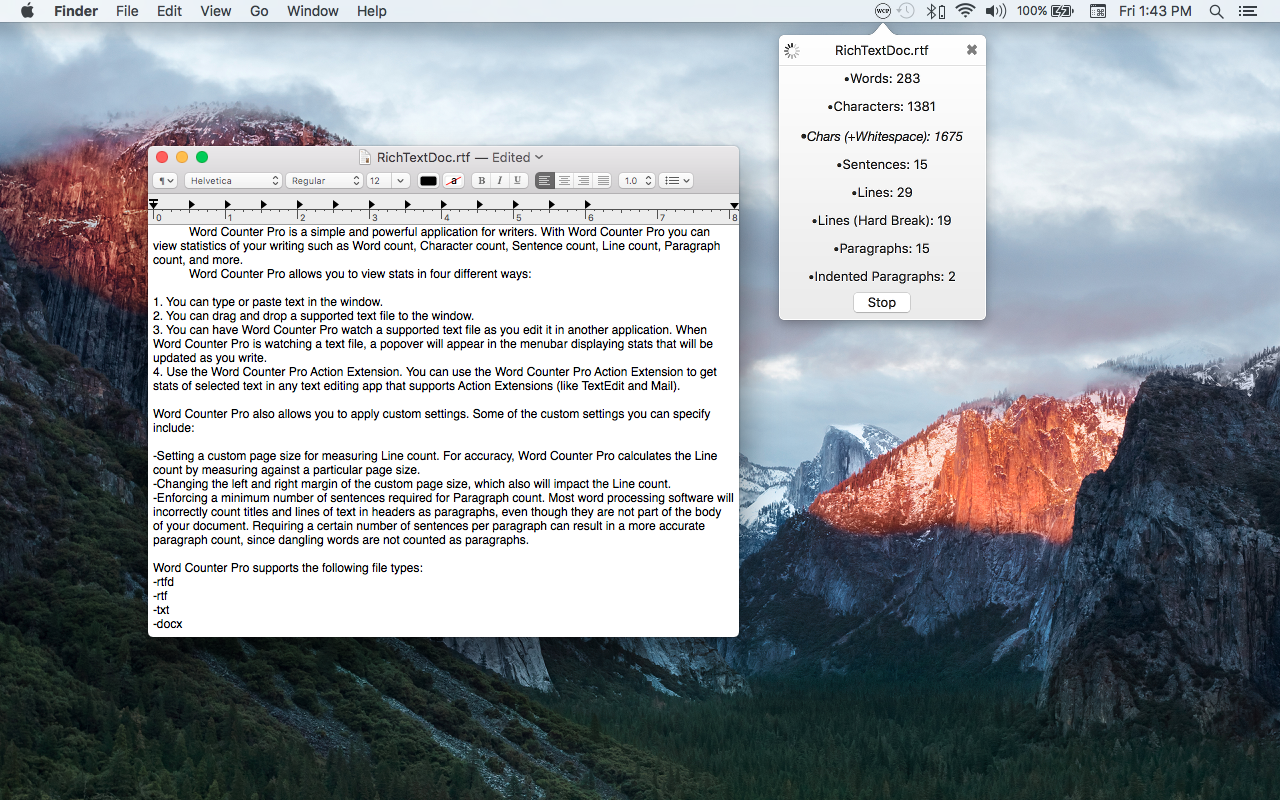The image size is (1280, 800).
Task: Click the -rtfd line in document
Action: pyautogui.click(x=164, y=582)
